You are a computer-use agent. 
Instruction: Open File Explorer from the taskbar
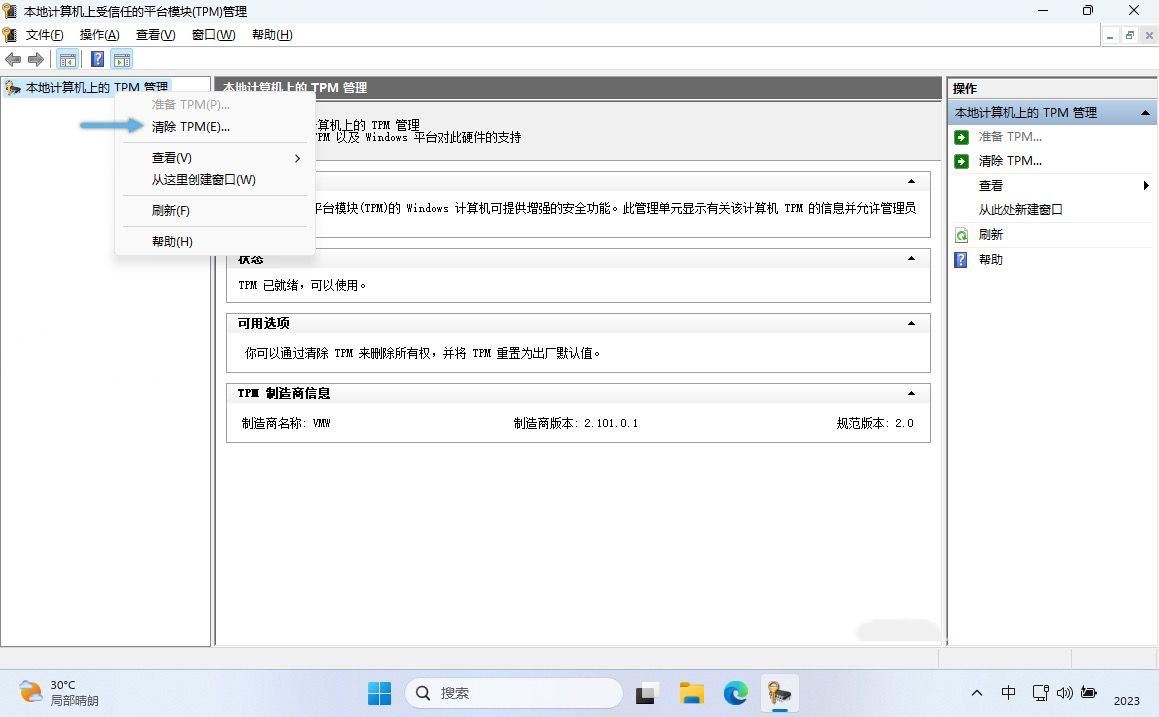pos(691,693)
